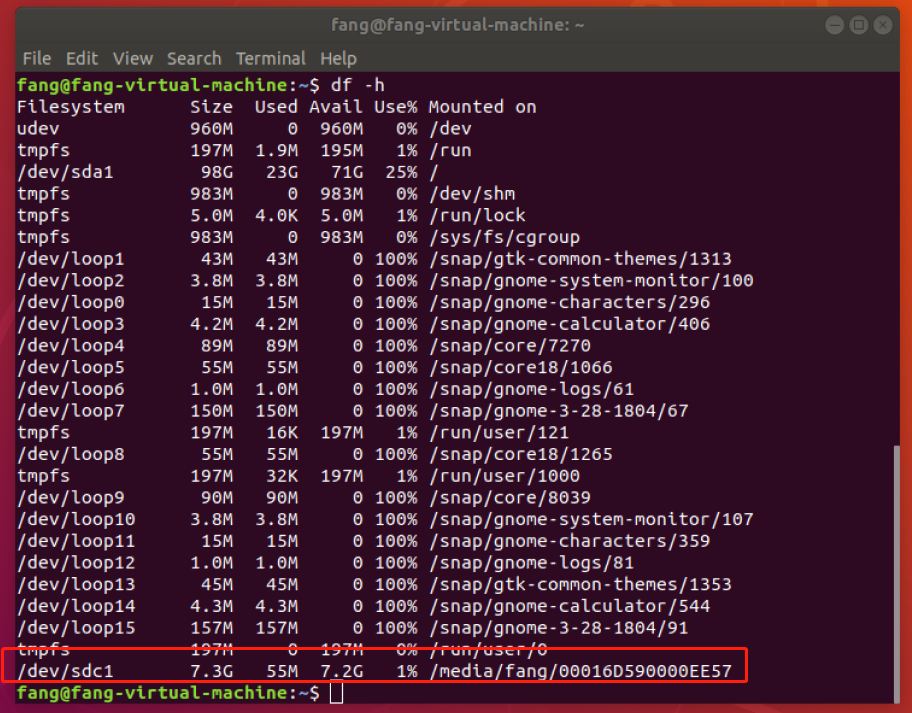Click the '7.2G' available value
Viewport: 912px width, 713px height.
click(341, 671)
